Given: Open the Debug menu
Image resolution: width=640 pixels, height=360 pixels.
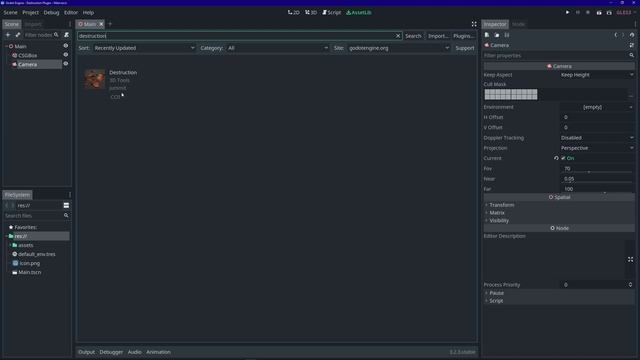Looking at the screenshot, I should pyautogui.click(x=51, y=13).
